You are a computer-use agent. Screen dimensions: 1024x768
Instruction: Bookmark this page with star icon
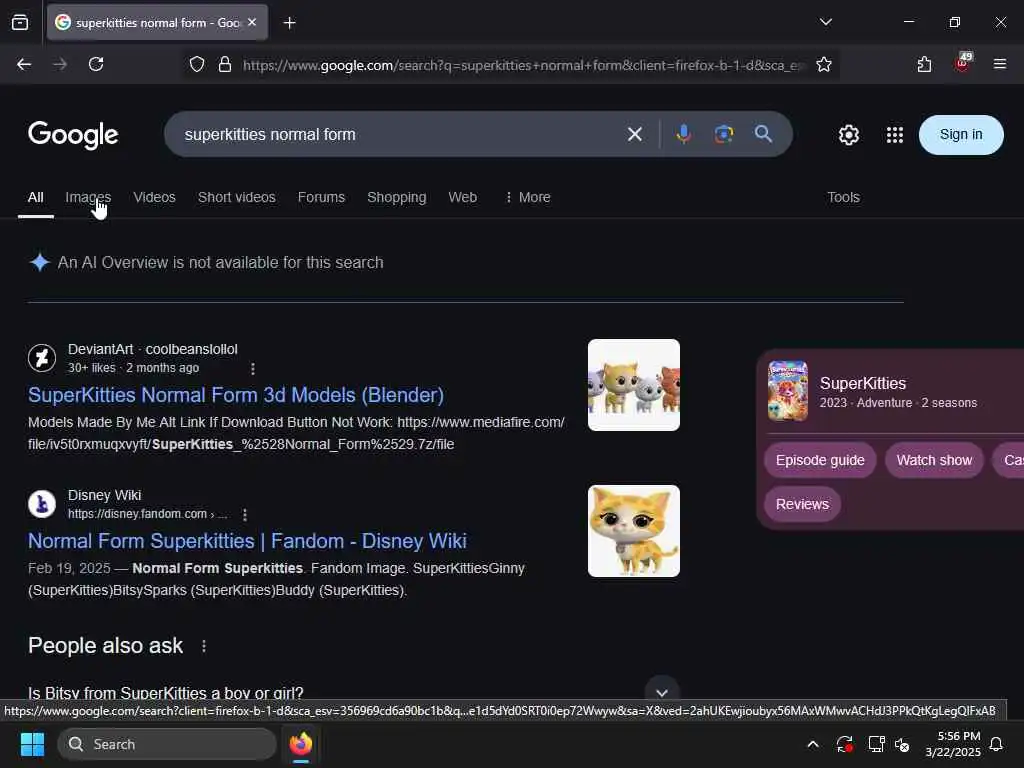(824, 65)
